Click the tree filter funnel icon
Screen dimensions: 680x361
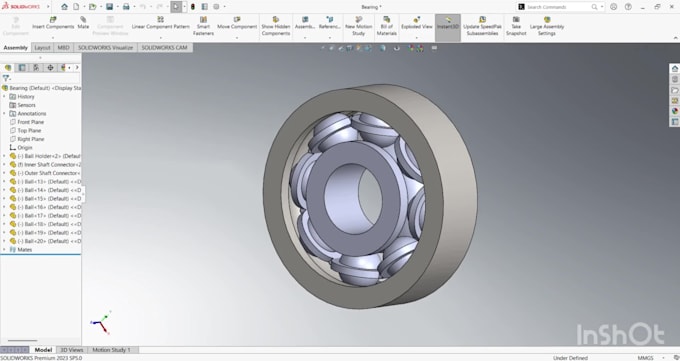[x=6, y=78]
